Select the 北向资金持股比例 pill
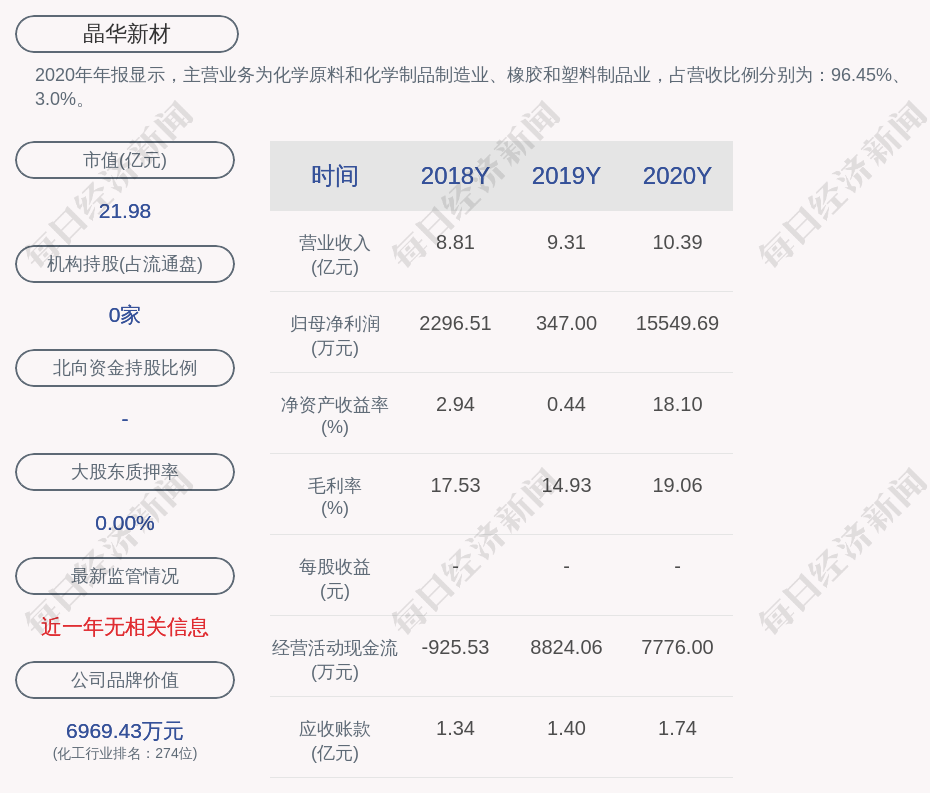Viewport: 930px width, 793px height. coord(125,368)
